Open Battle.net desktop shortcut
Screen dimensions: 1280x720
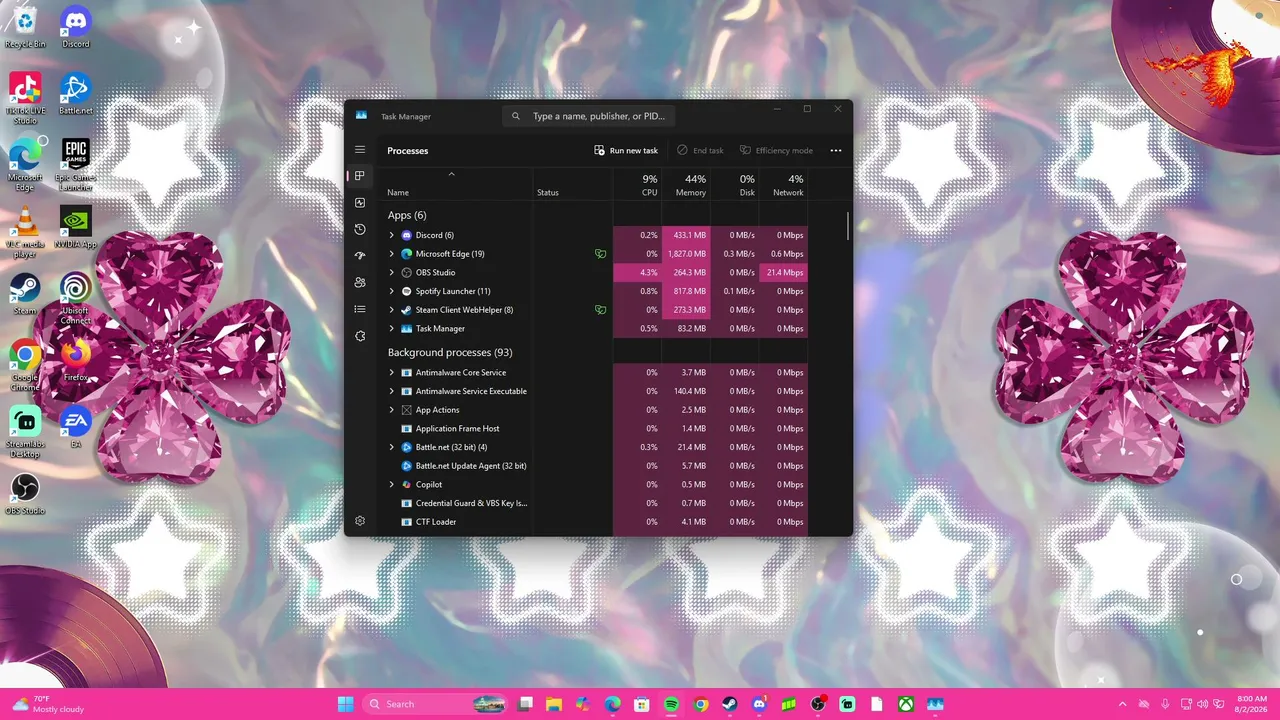[76, 94]
